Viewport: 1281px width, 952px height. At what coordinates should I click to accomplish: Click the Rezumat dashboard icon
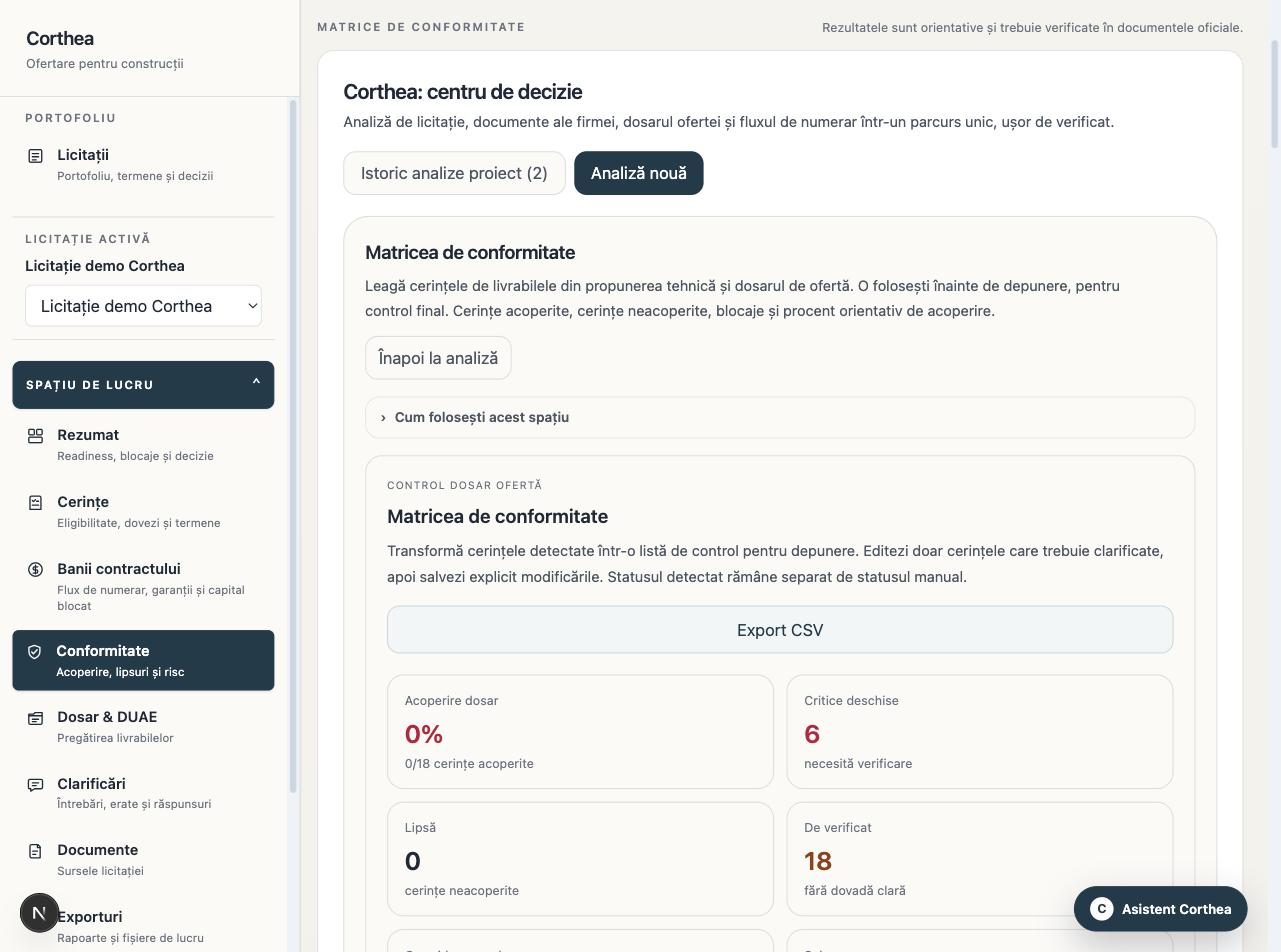(x=35, y=436)
